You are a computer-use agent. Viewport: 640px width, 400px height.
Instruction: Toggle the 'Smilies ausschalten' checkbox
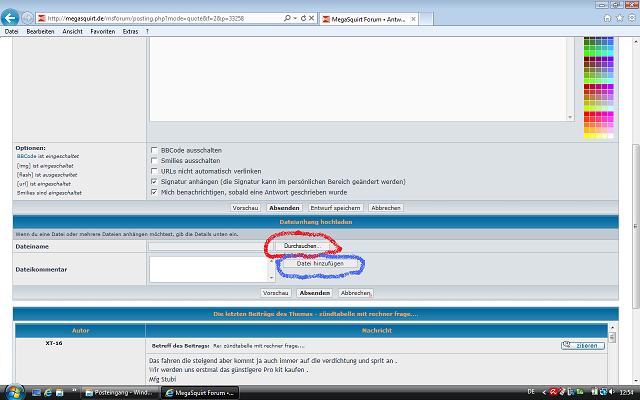pyautogui.click(x=153, y=160)
